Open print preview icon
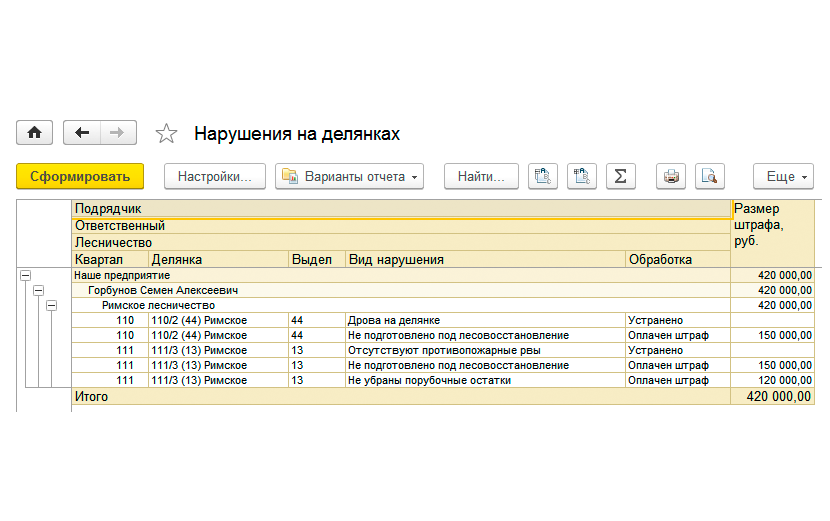The image size is (830, 521). 709,176
